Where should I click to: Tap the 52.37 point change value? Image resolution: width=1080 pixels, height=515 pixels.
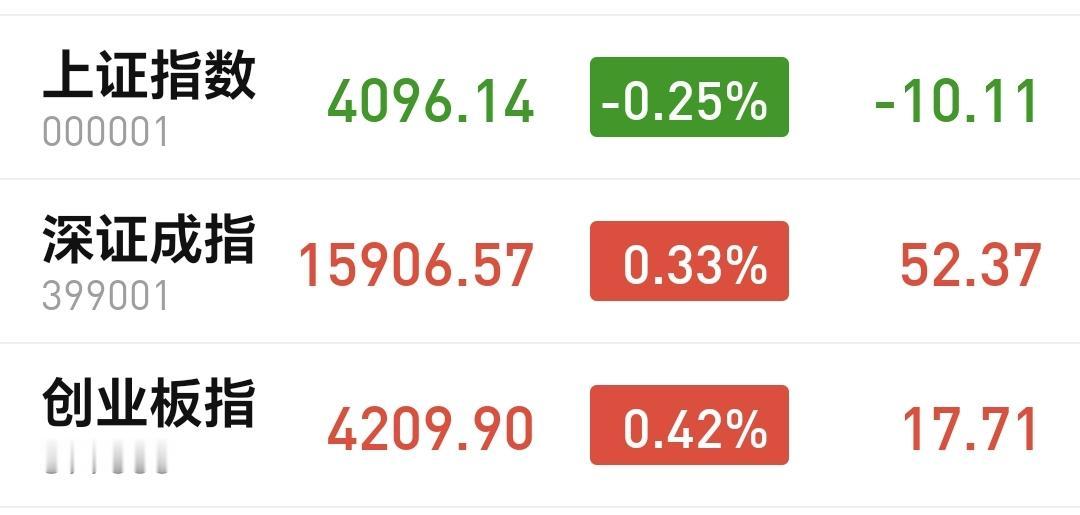(x=970, y=264)
